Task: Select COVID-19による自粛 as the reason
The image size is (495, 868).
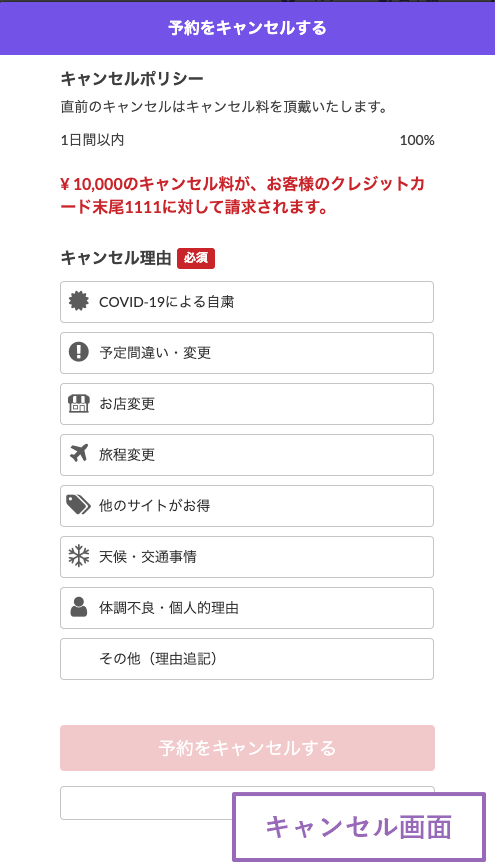Action: pyautogui.click(x=247, y=302)
